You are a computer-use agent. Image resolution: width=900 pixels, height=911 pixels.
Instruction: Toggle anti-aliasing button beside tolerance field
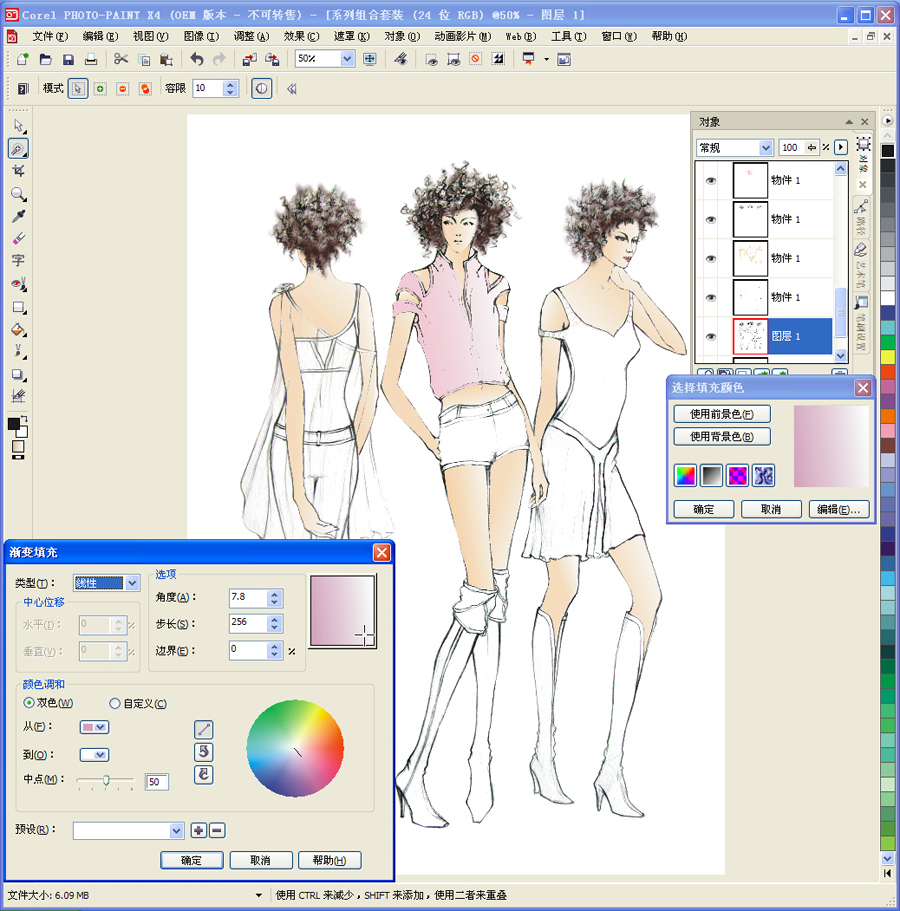click(261, 88)
